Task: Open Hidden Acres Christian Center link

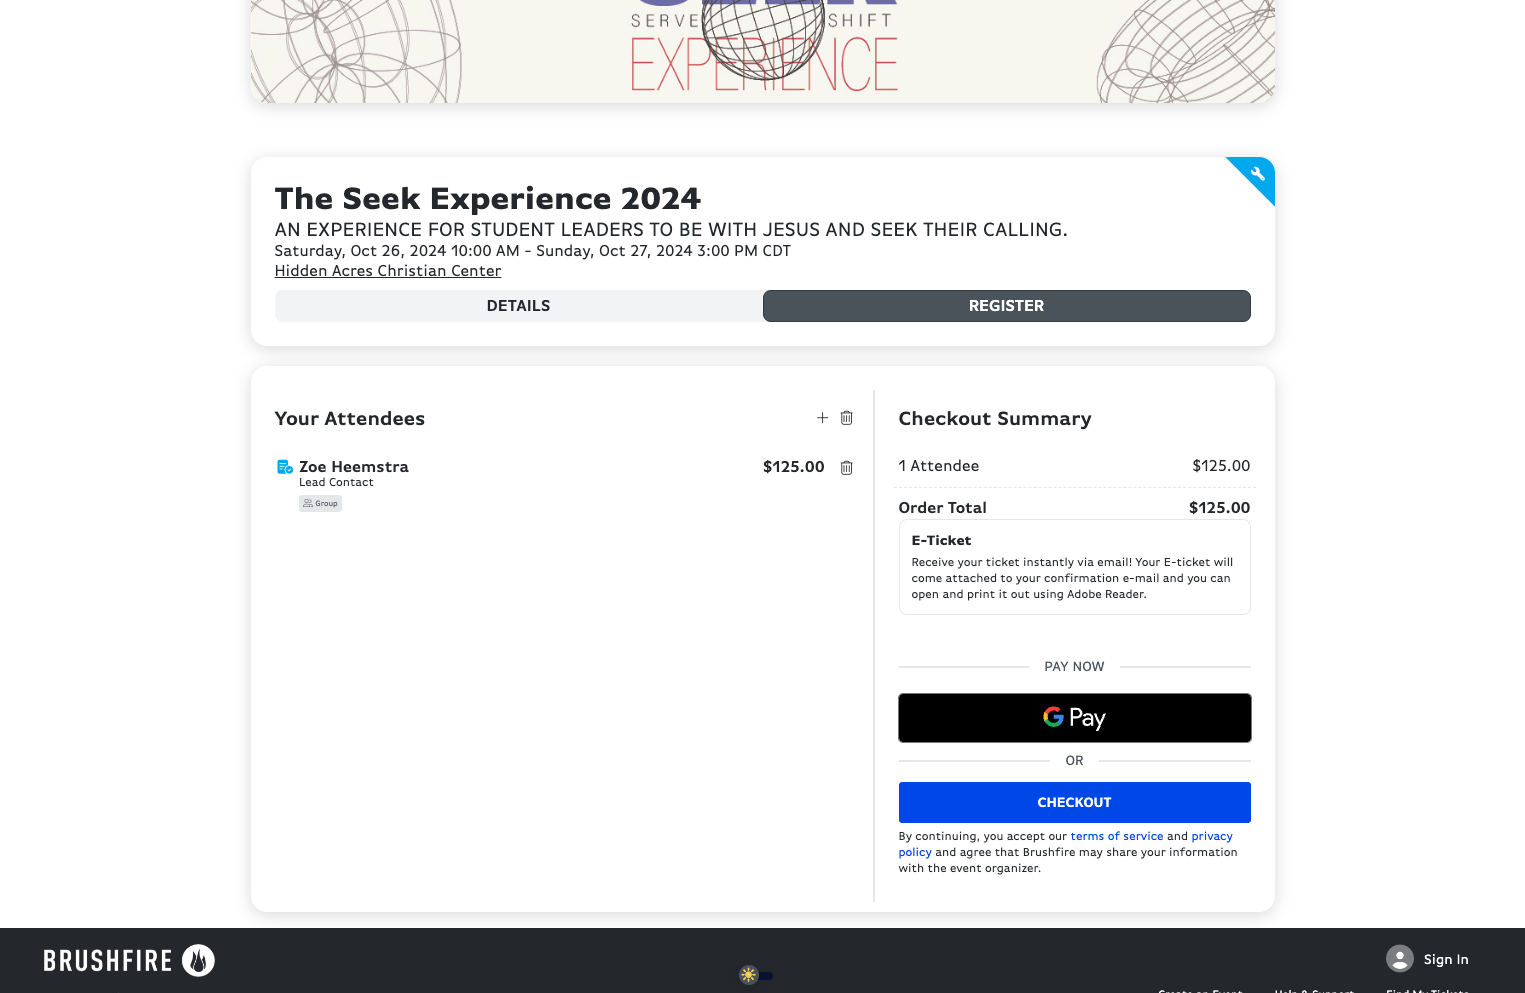Action: click(388, 271)
